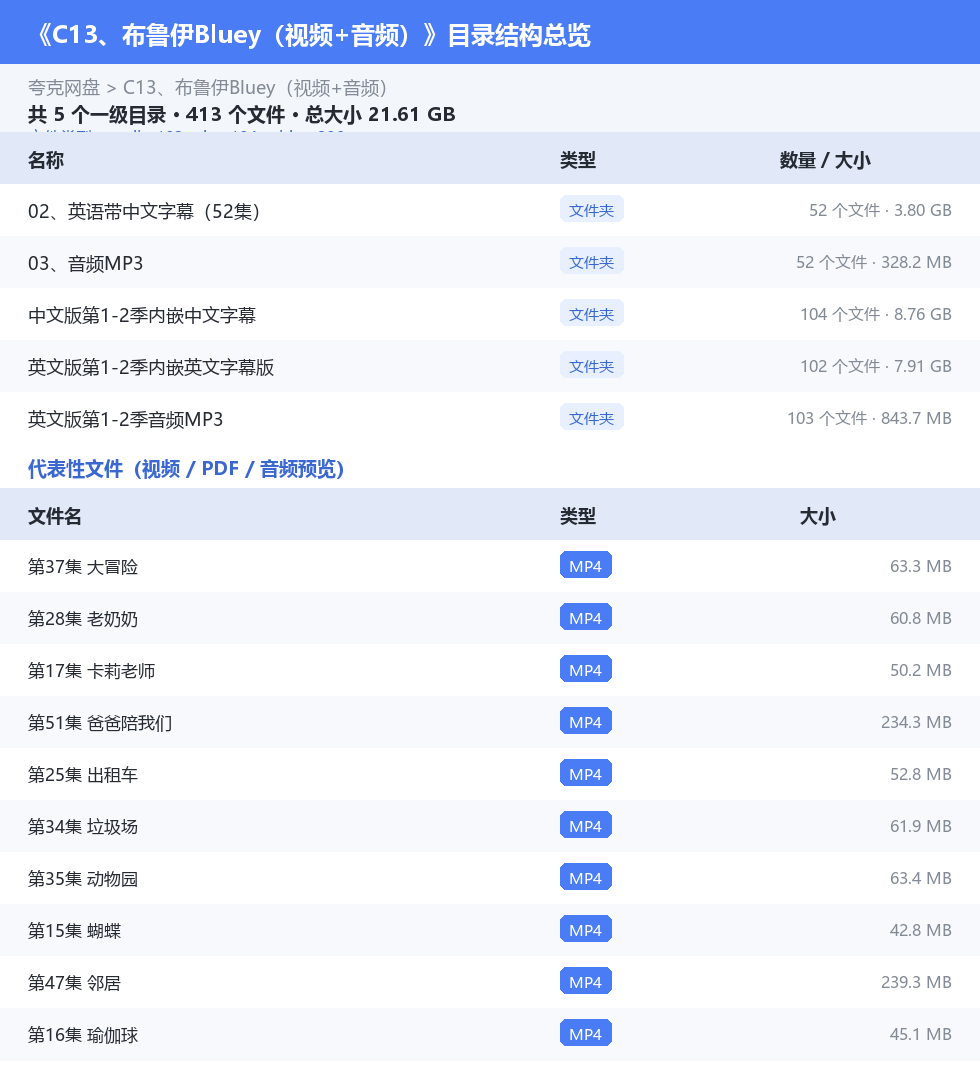Click the summary line 共 5 个一级目录
The image size is (980, 1092).
click(242, 114)
